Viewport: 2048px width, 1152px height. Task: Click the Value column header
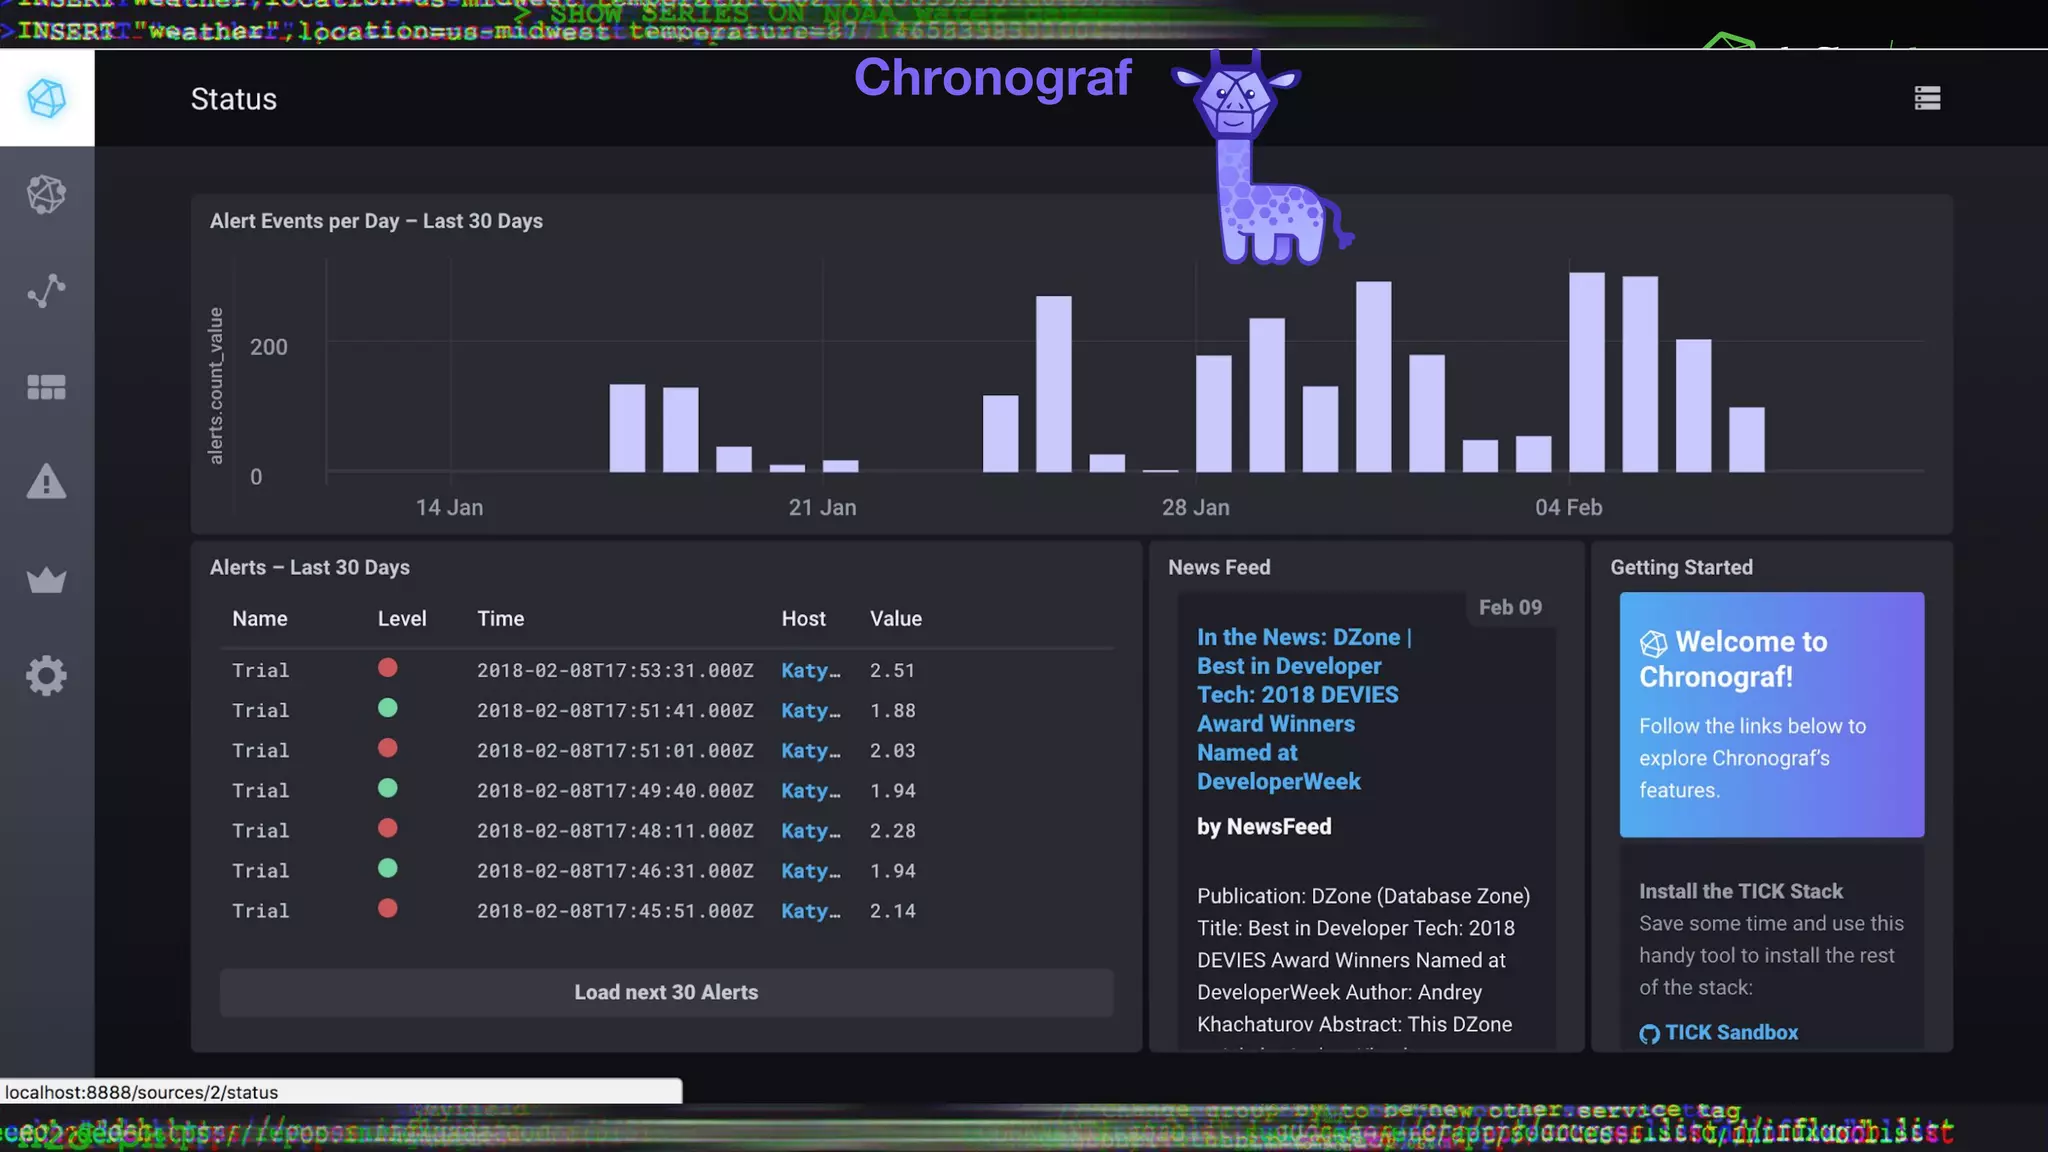click(895, 619)
